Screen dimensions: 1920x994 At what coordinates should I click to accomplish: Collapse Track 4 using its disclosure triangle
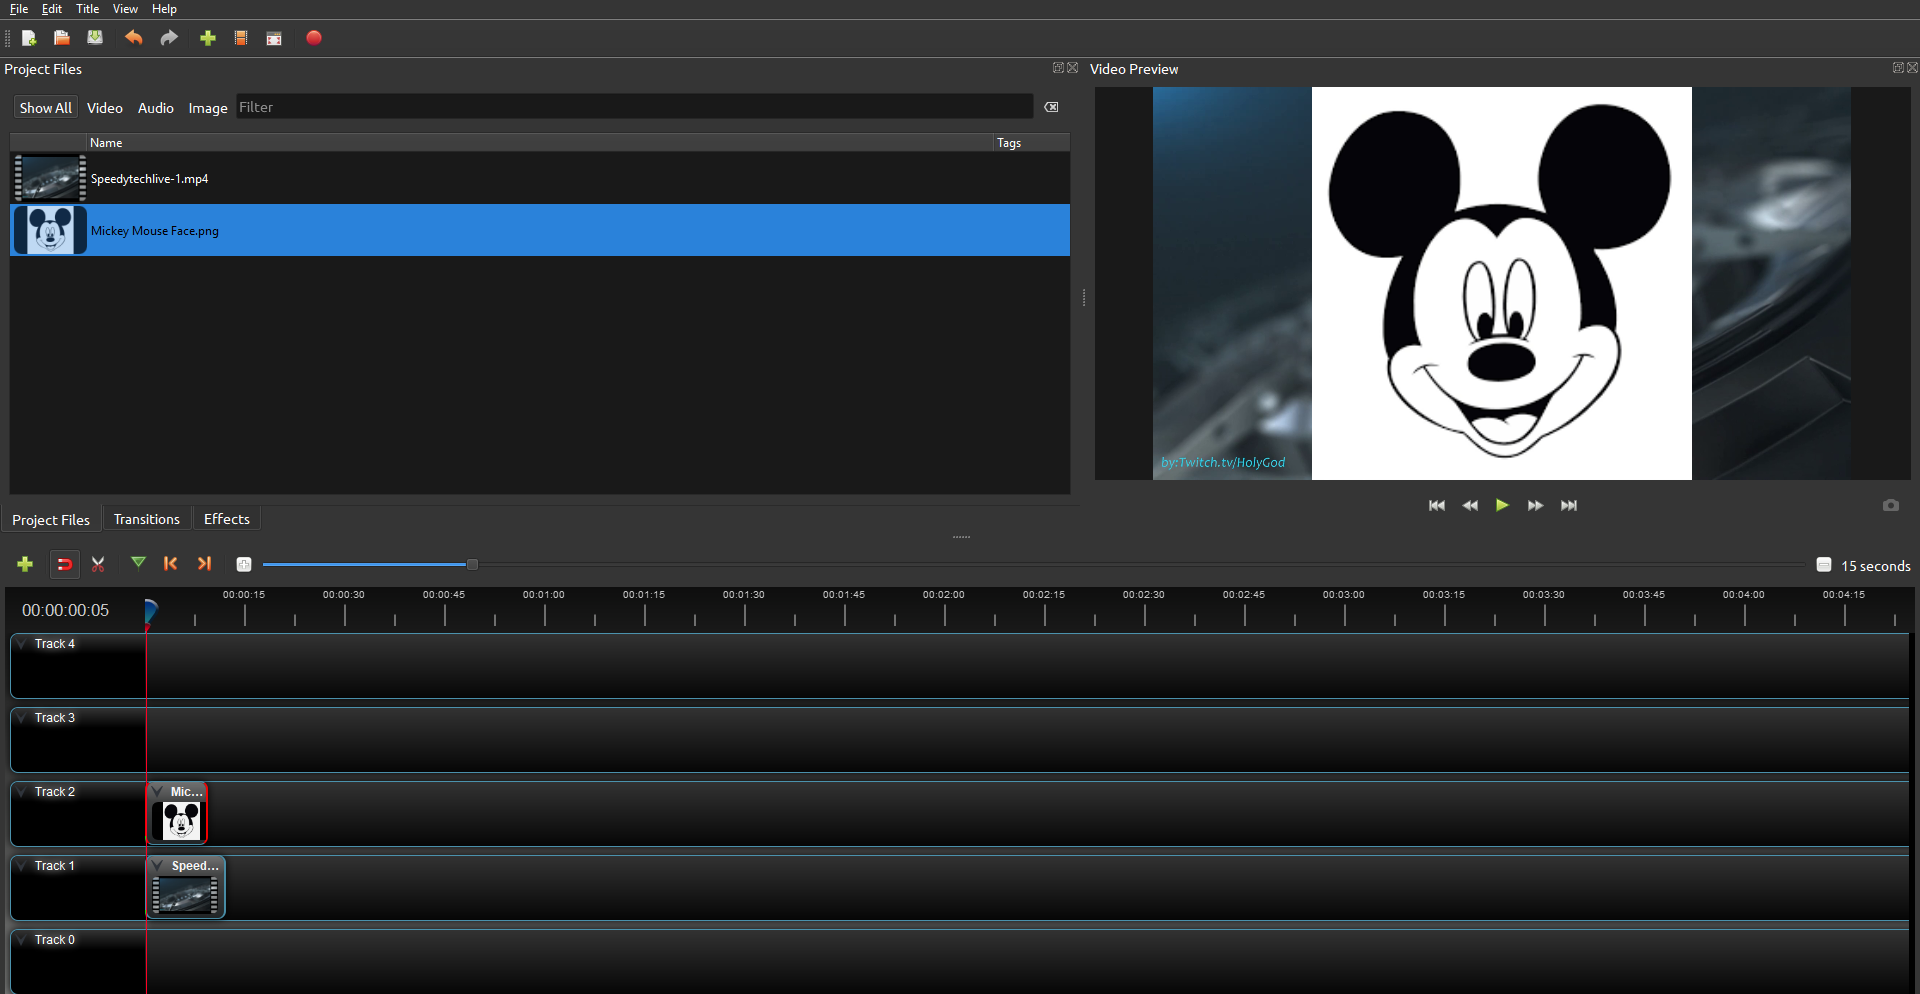(21, 644)
